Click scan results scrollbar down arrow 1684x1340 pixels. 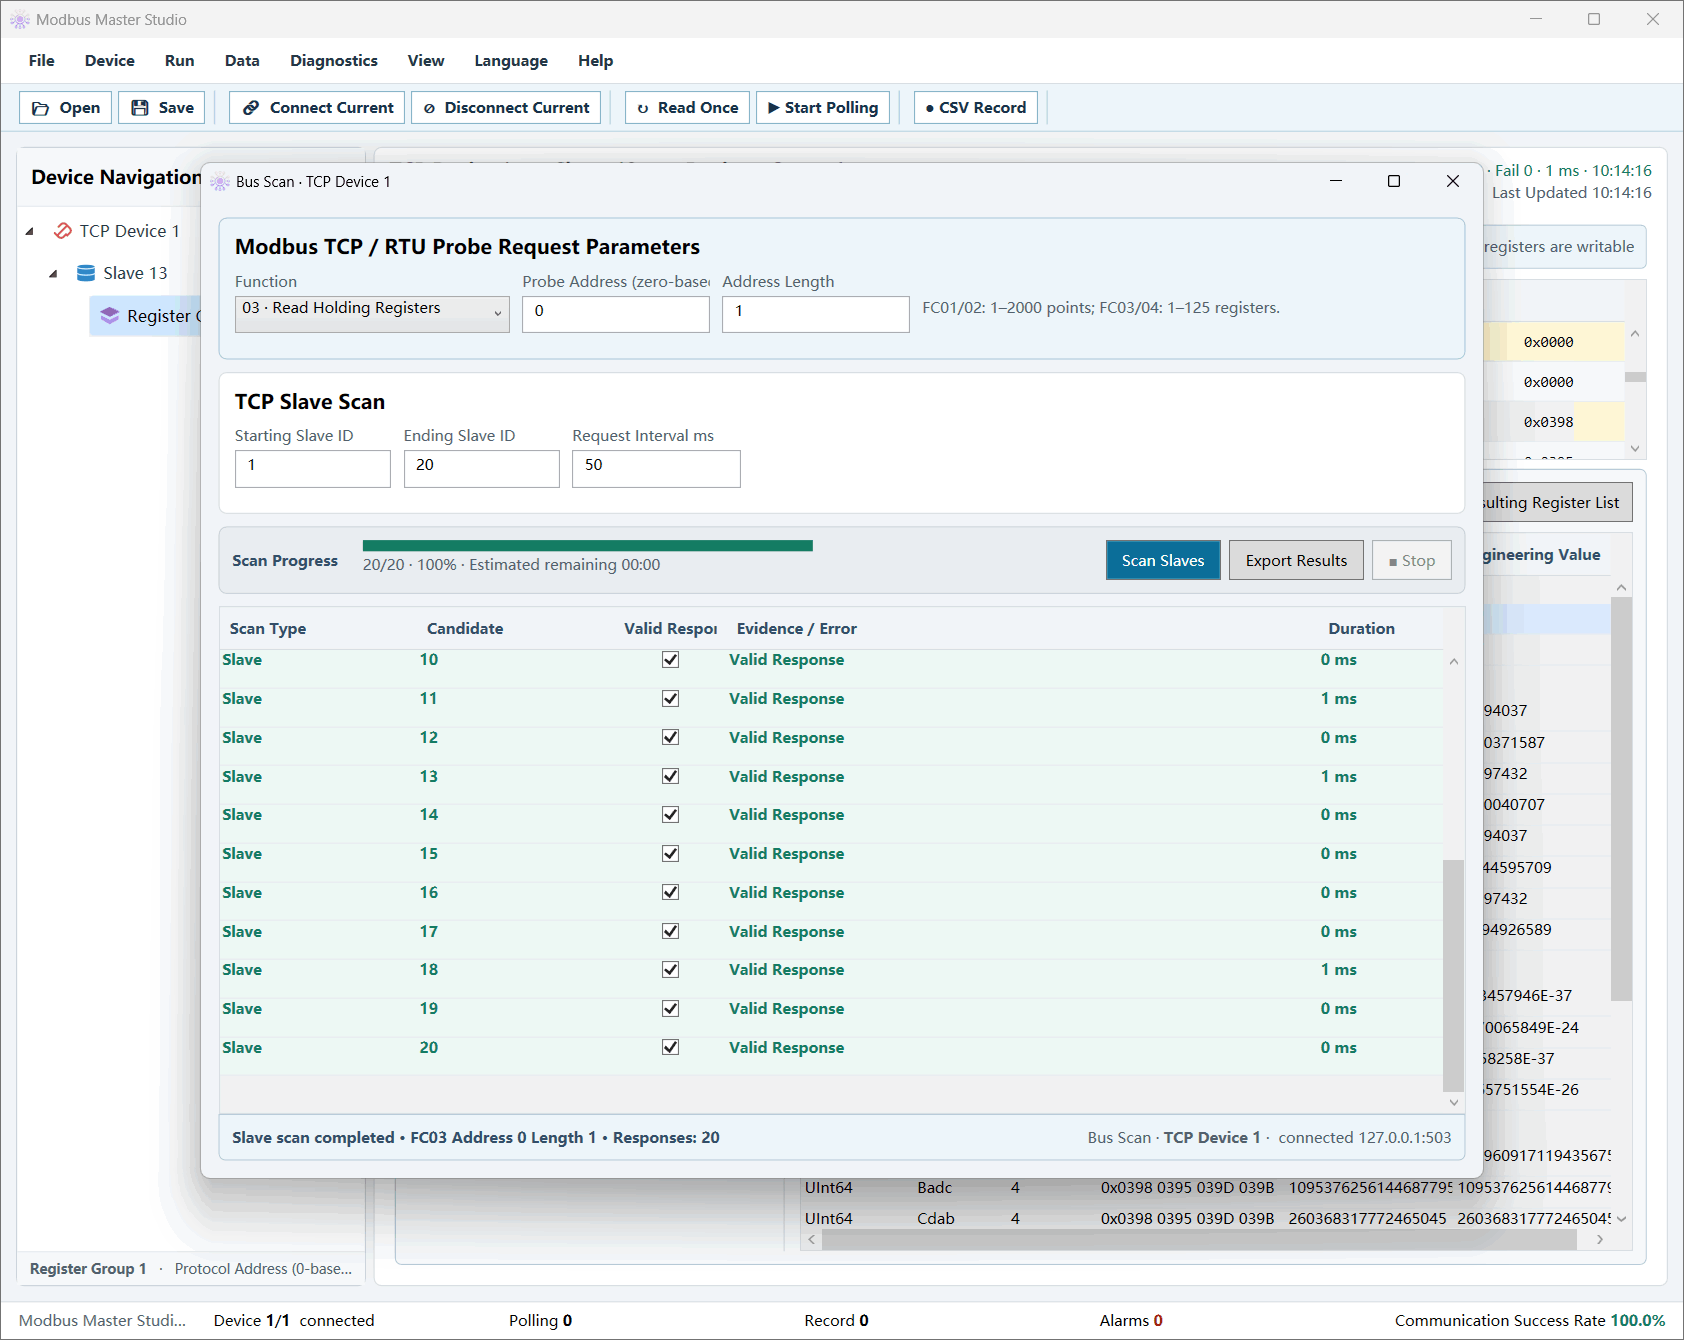[x=1453, y=1102]
